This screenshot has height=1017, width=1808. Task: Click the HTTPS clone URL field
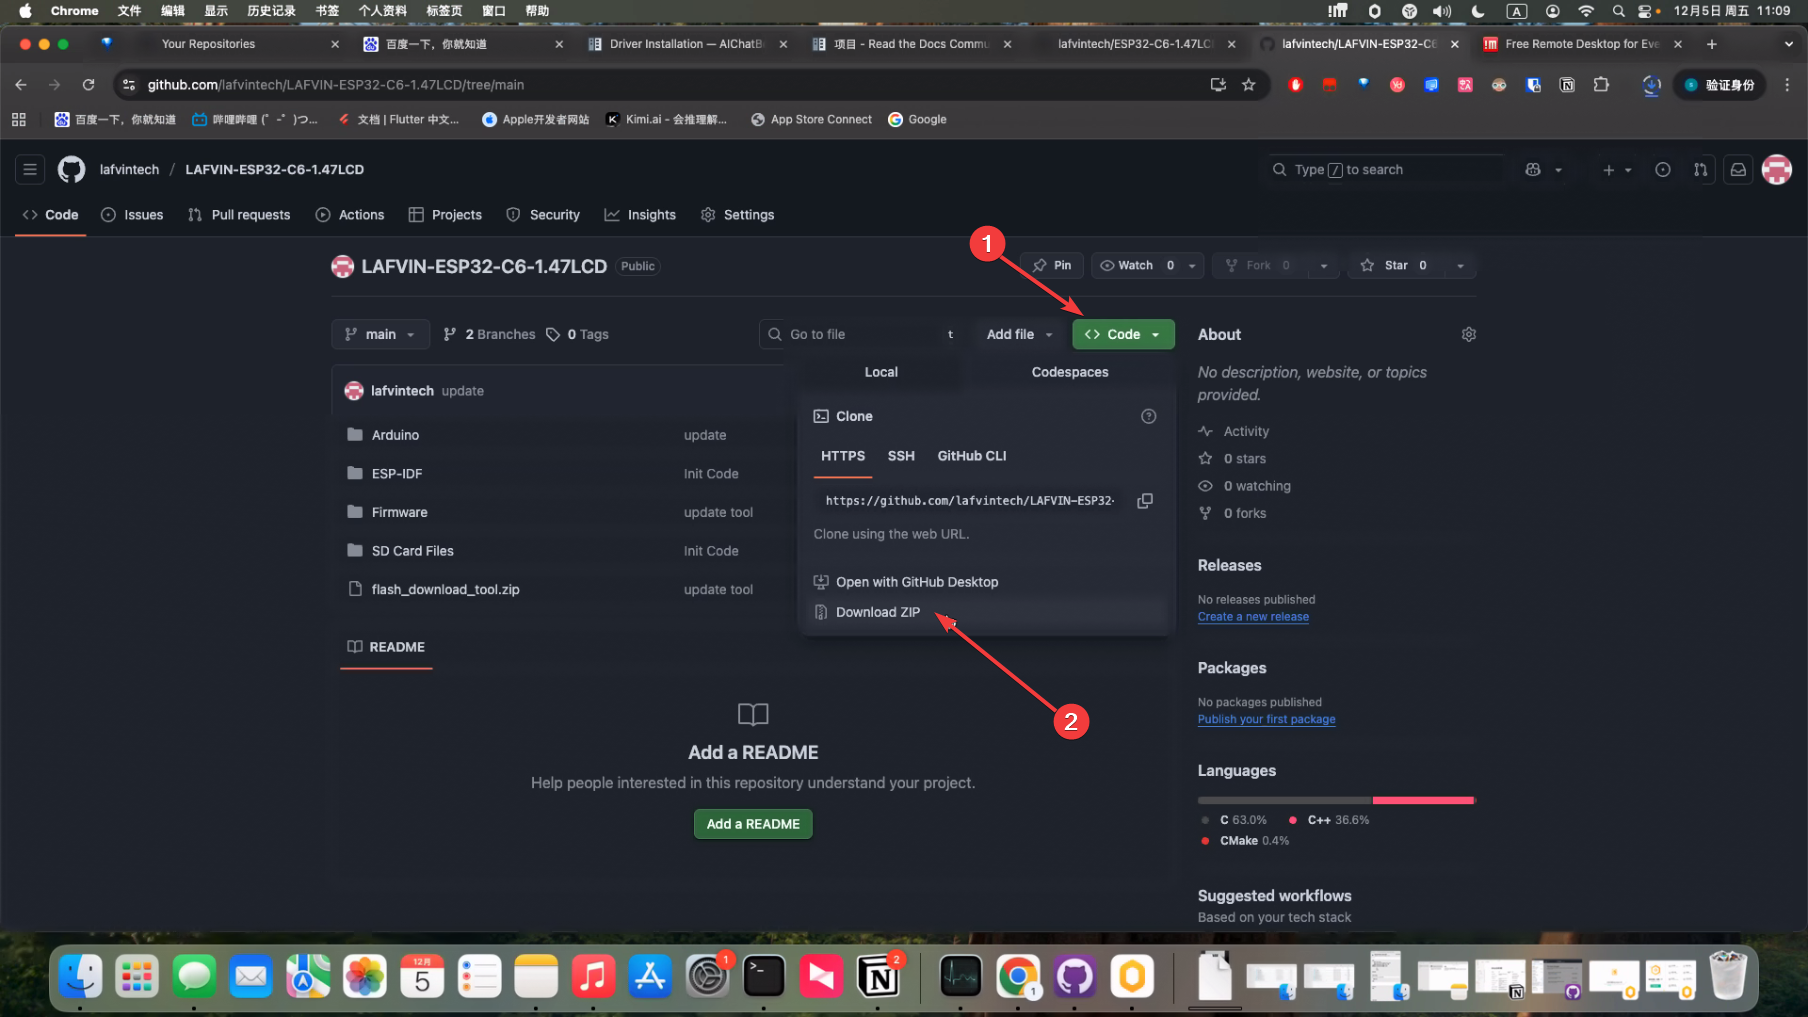click(x=969, y=501)
